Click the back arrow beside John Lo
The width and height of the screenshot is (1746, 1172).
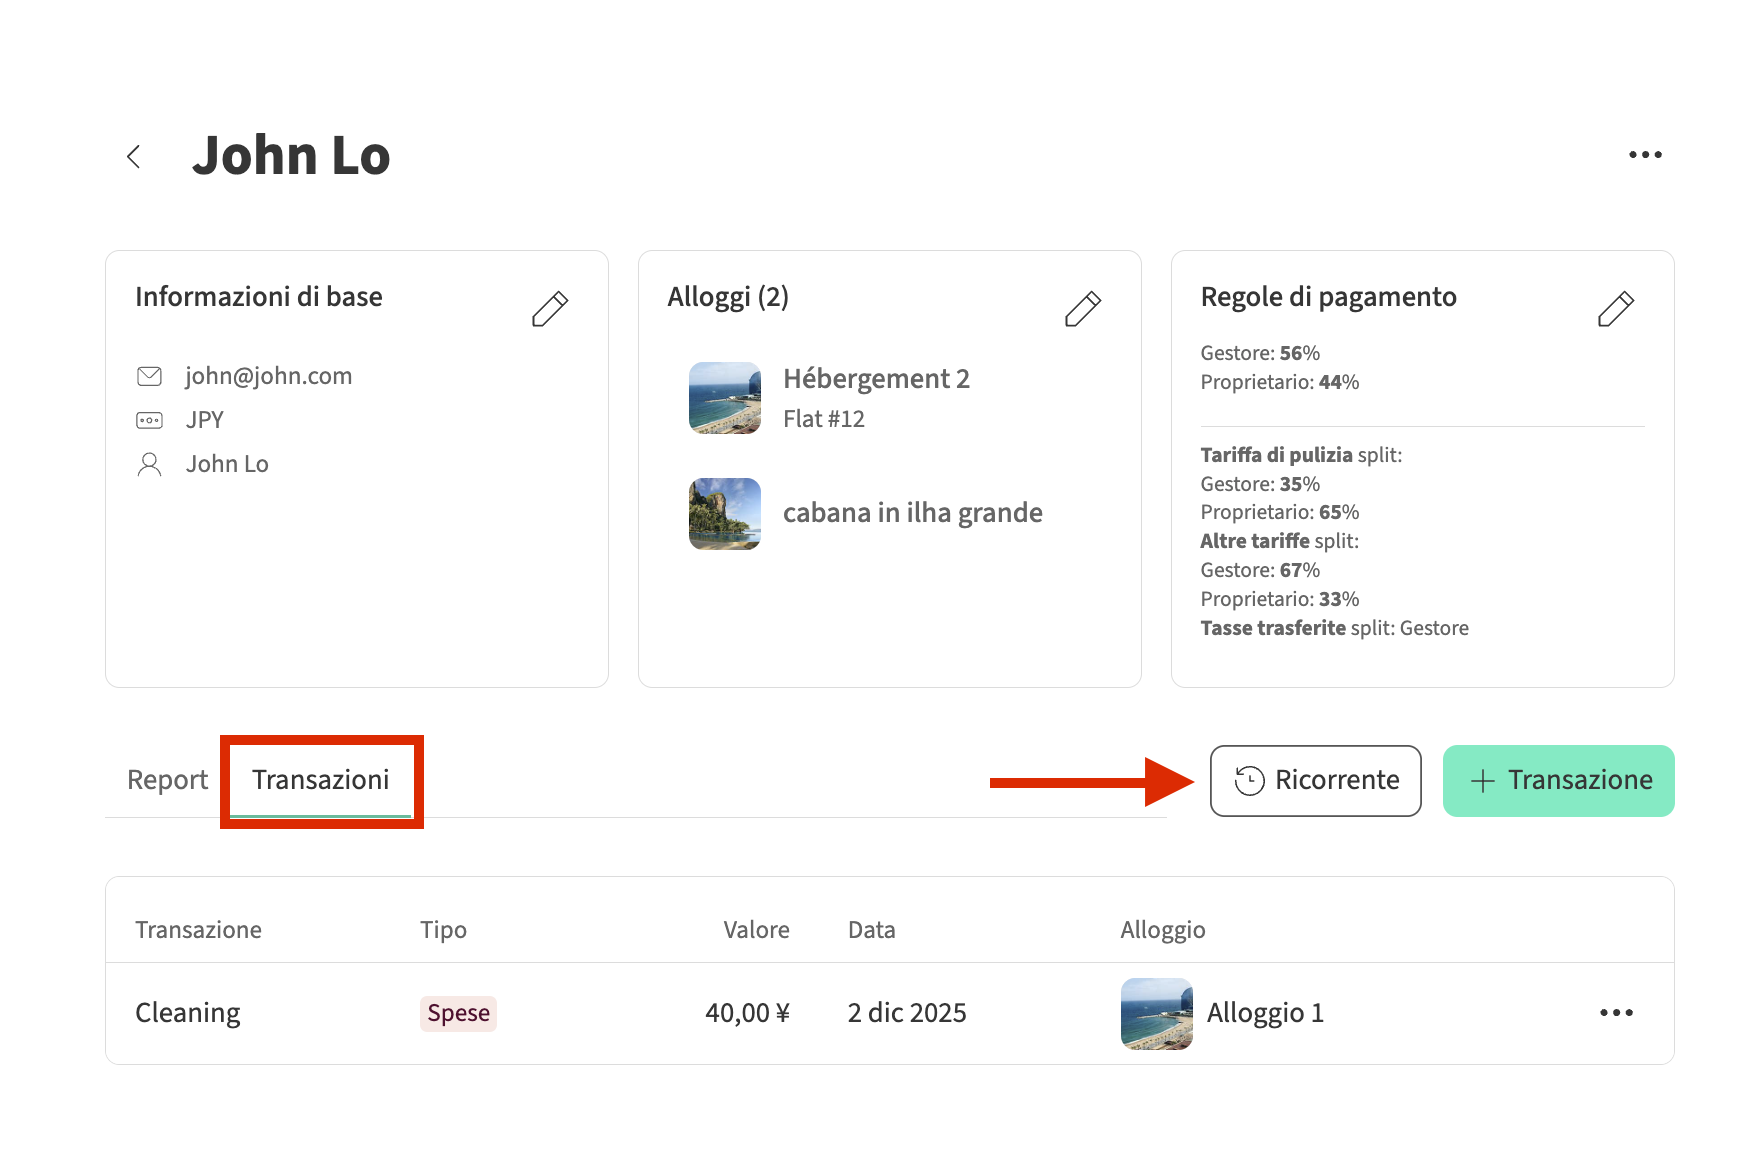click(x=133, y=156)
